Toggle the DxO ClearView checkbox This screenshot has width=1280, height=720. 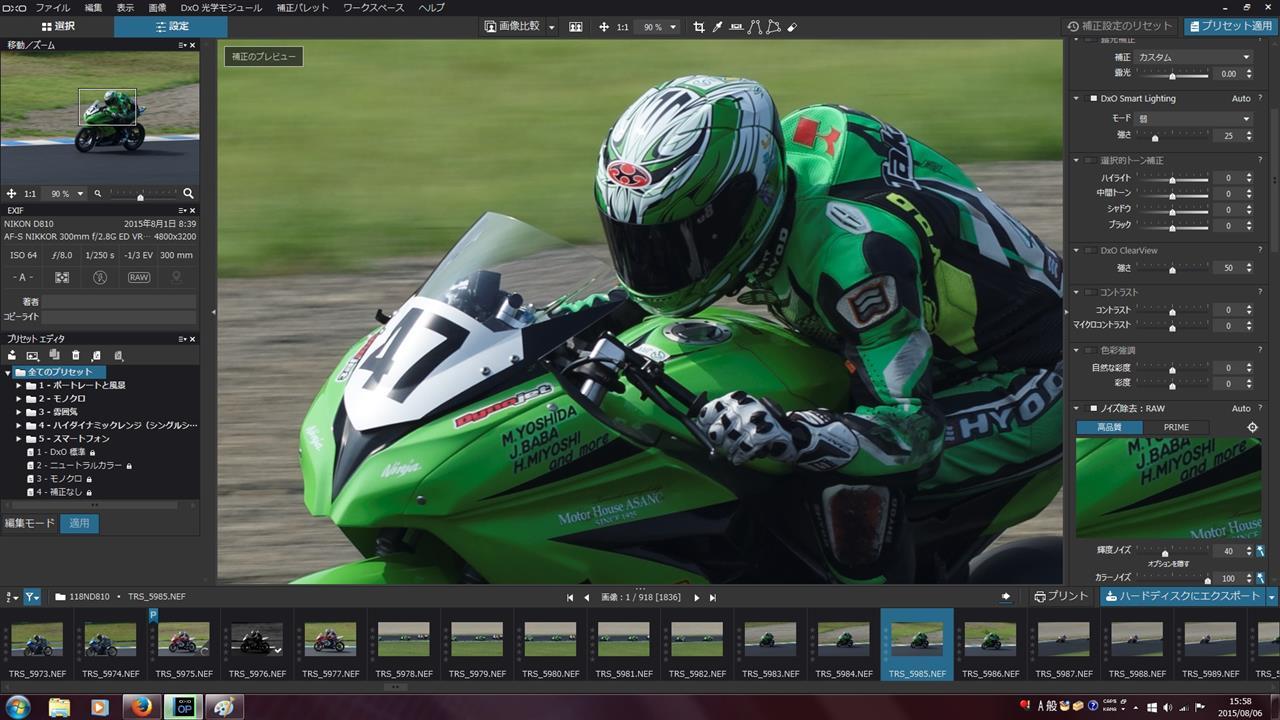(1092, 250)
